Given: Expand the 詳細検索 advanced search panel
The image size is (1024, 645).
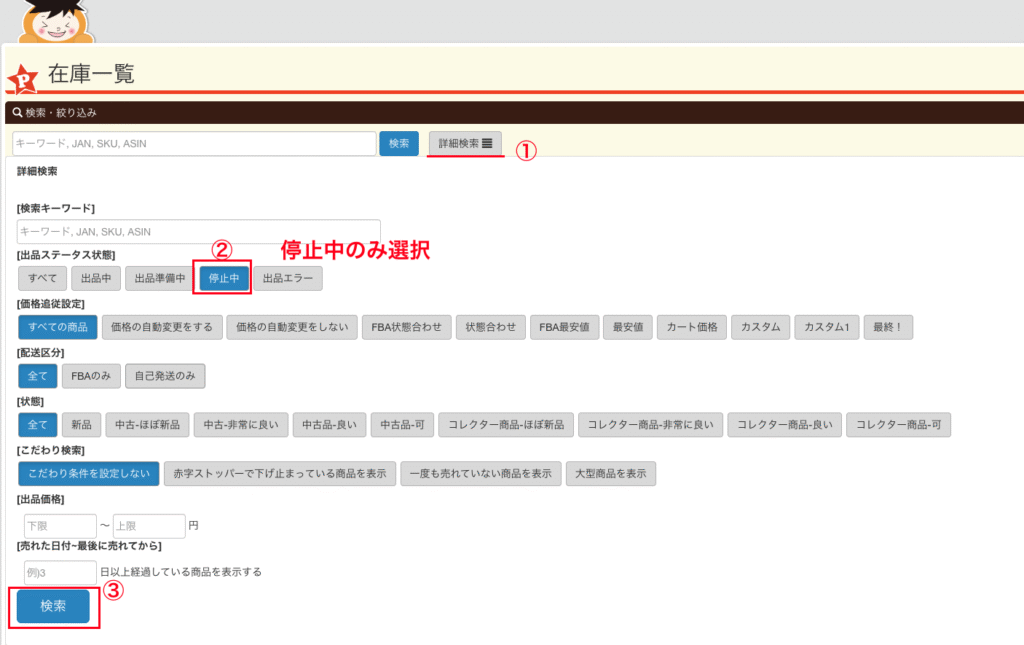Looking at the screenshot, I should coord(465,144).
